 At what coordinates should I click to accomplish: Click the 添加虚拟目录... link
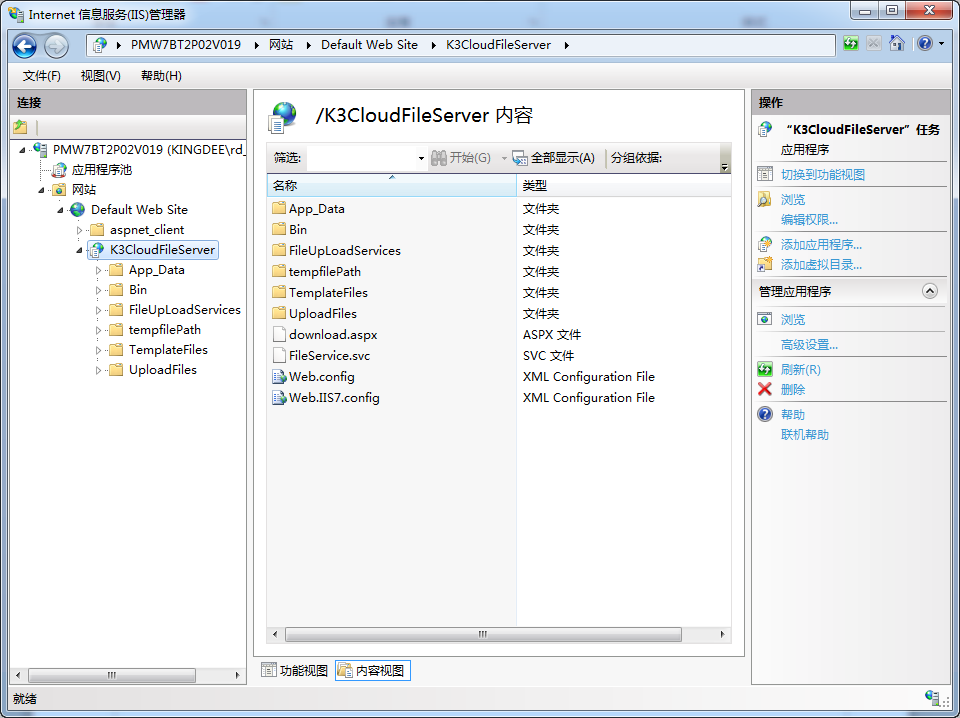pyautogui.click(x=821, y=265)
